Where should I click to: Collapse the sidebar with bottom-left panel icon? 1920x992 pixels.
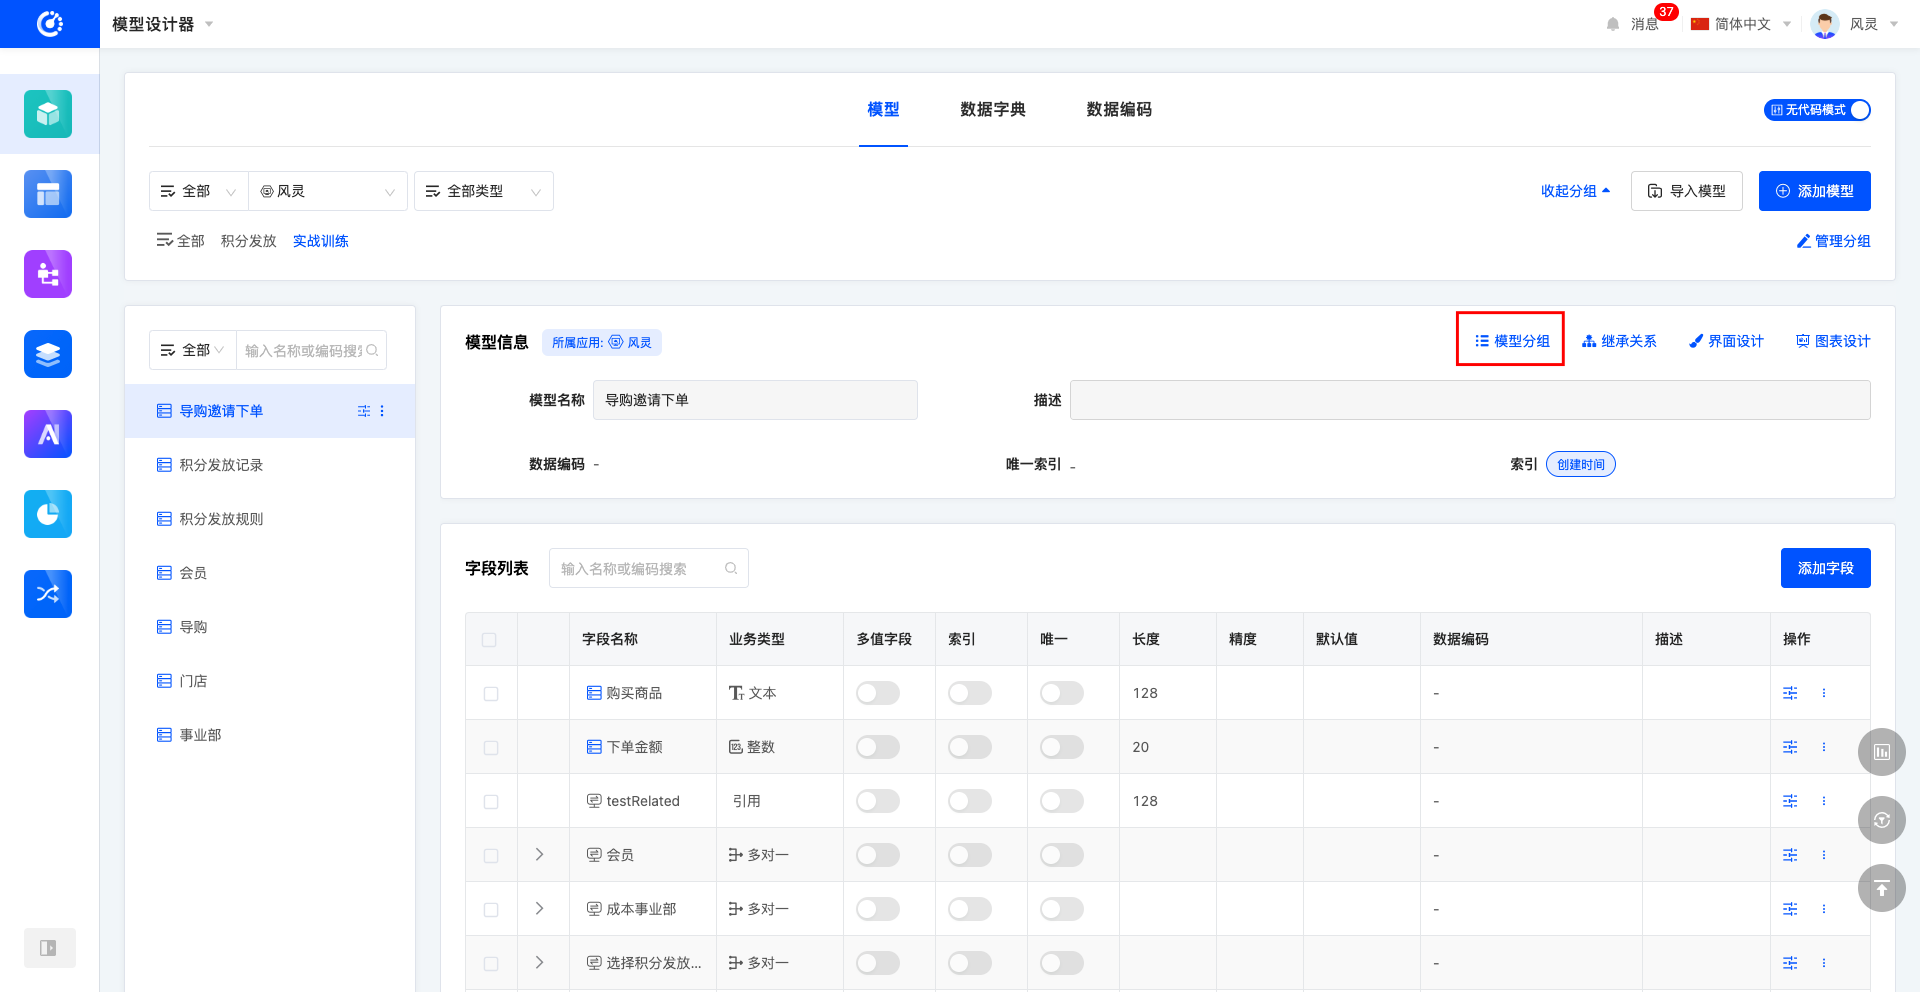pos(48,948)
